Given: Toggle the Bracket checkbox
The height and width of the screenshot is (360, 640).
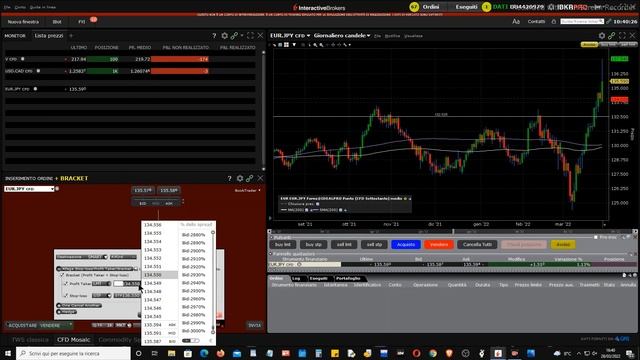Looking at the screenshot, I should click(62, 275).
